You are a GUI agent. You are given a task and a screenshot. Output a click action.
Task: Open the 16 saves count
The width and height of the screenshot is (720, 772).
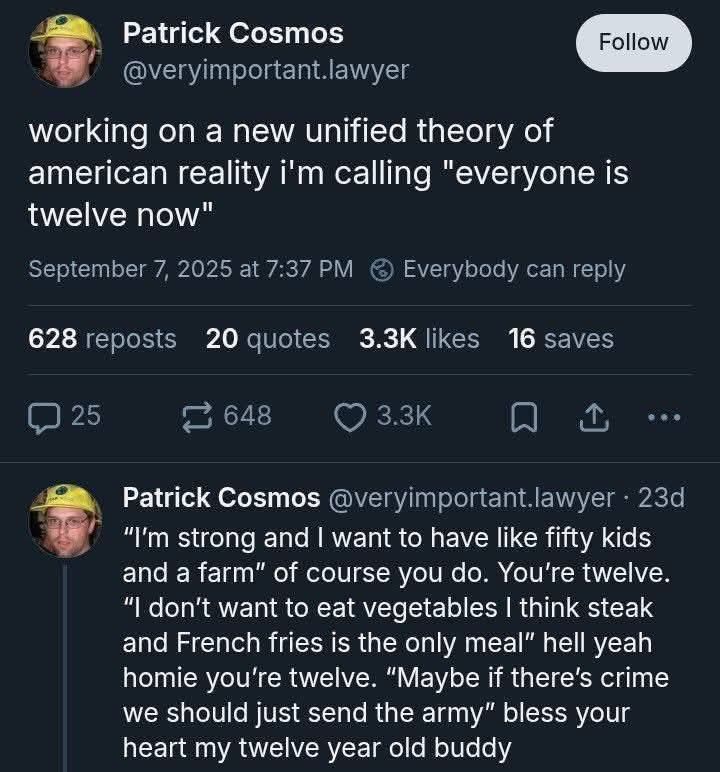(x=561, y=339)
